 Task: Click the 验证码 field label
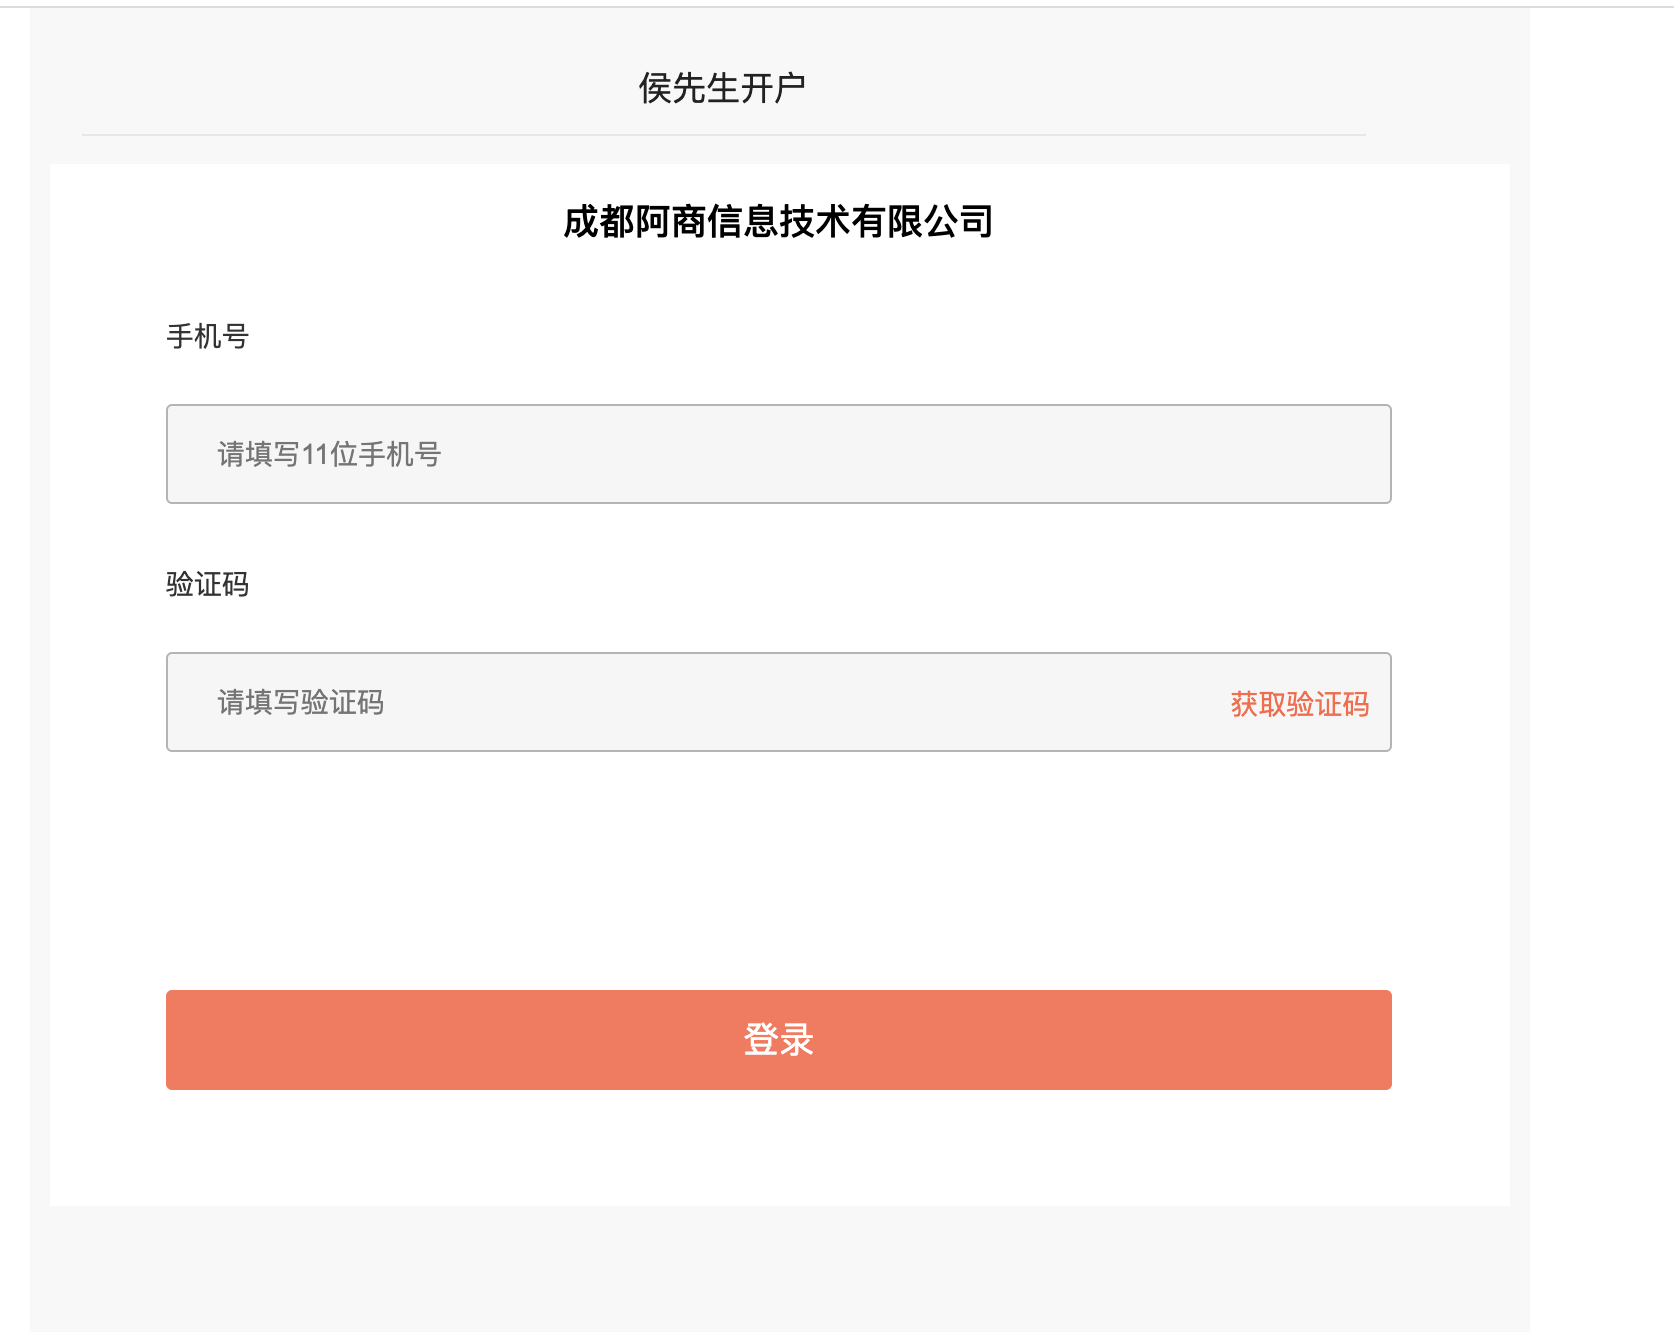coord(207,584)
